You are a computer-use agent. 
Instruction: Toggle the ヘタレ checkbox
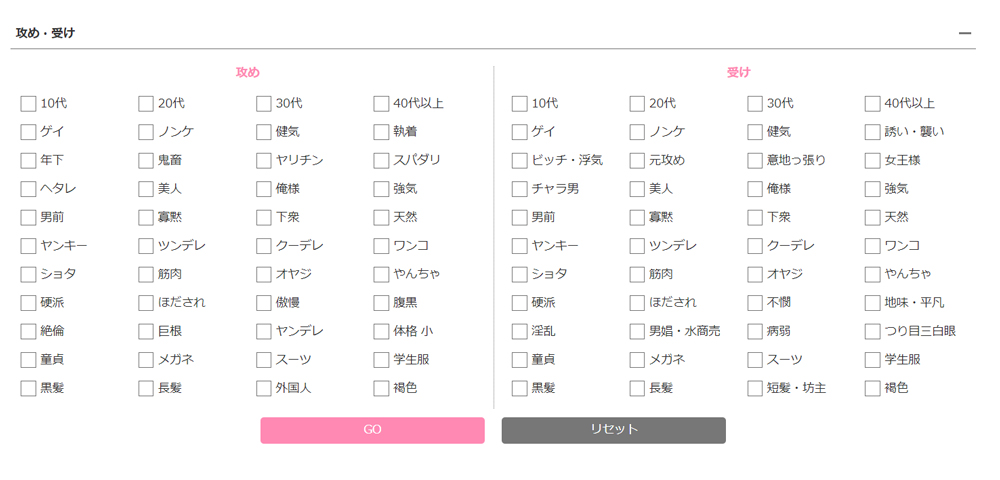[28, 189]
